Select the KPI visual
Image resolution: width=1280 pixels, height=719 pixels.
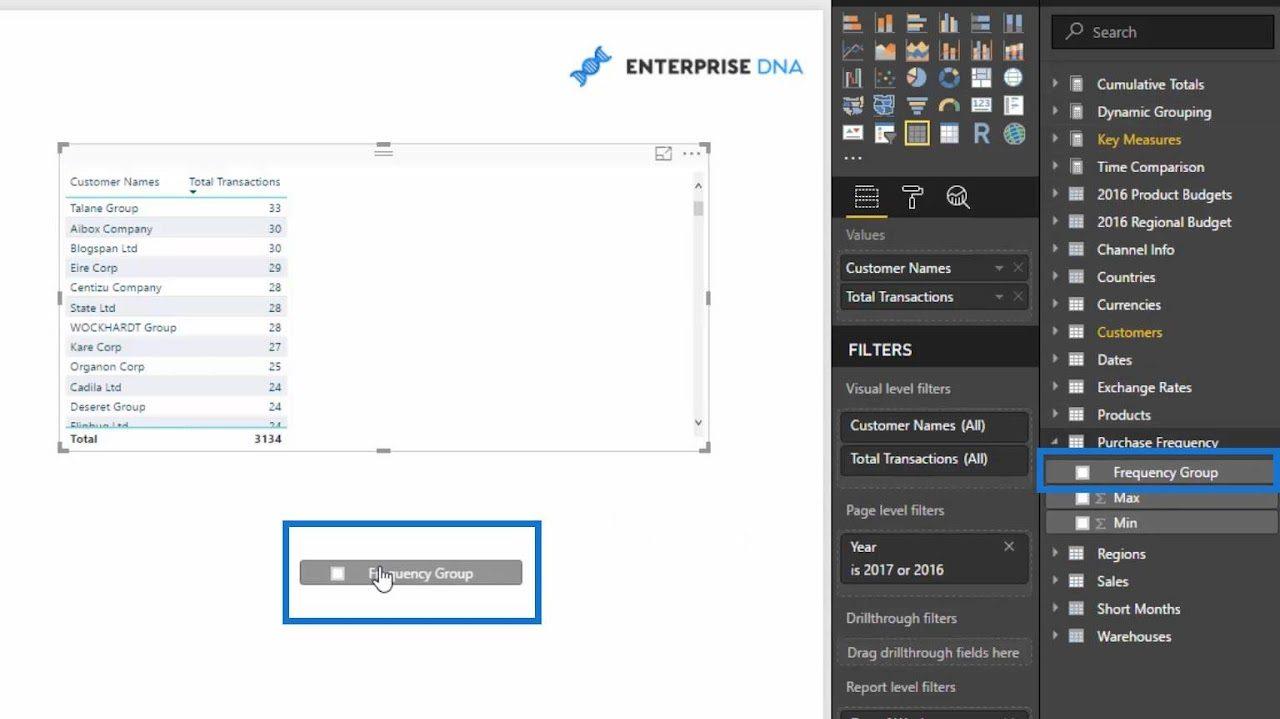coord(853,133)
